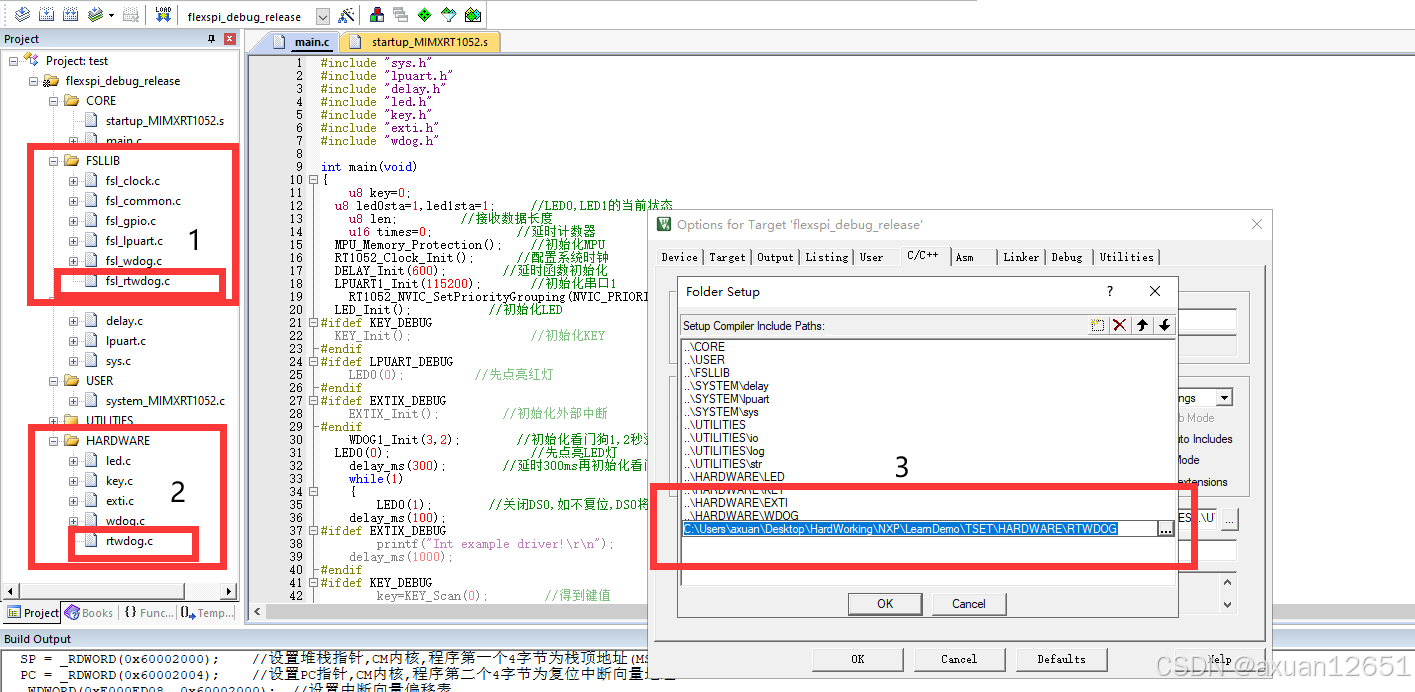Viewport: 1415px width, 692px height.
Task: Switch to the Templates bottom panel tab
Action: point(207,613)
